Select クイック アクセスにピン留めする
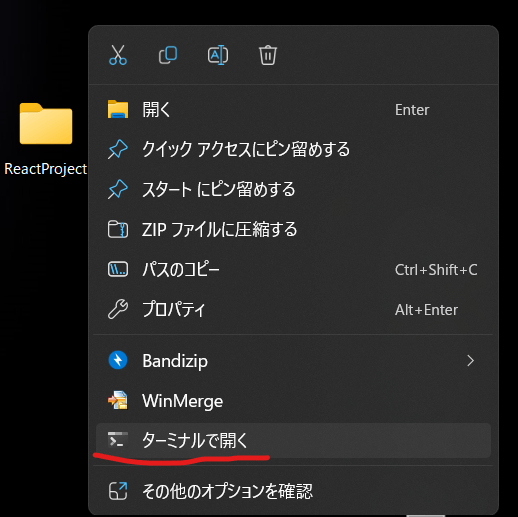 (x=293, y=149)
